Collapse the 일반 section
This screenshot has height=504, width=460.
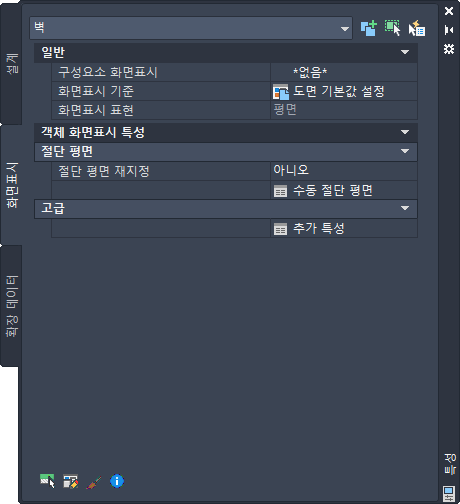405,52
